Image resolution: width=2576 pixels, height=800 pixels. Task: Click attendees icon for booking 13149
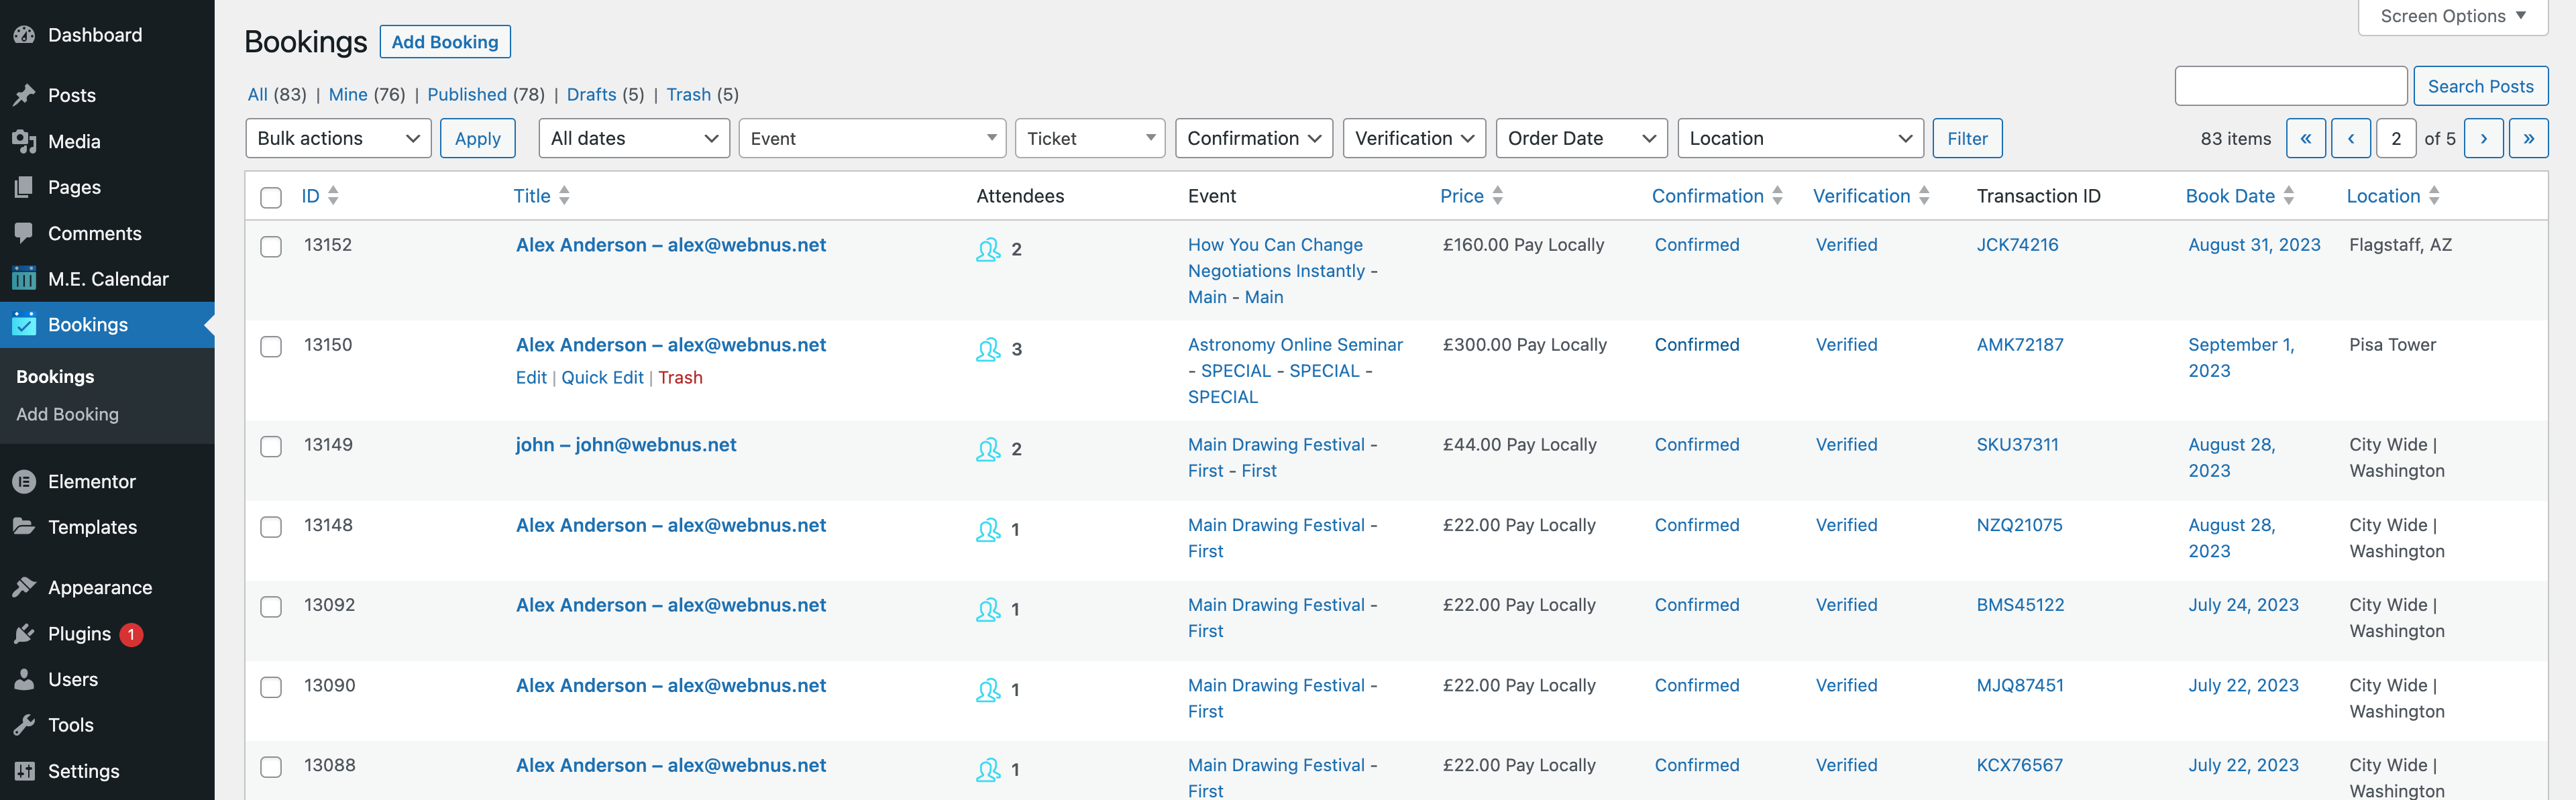point(988,449)
